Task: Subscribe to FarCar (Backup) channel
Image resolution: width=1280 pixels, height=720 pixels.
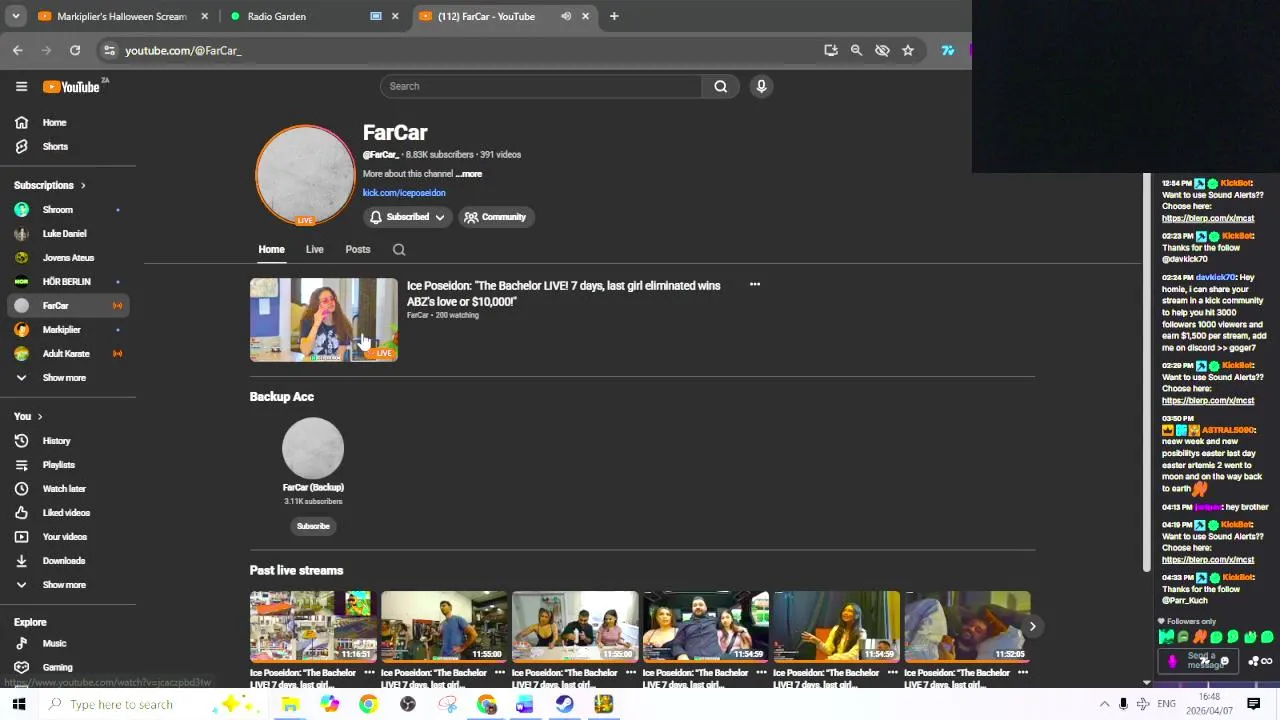Action: [313, 526]
